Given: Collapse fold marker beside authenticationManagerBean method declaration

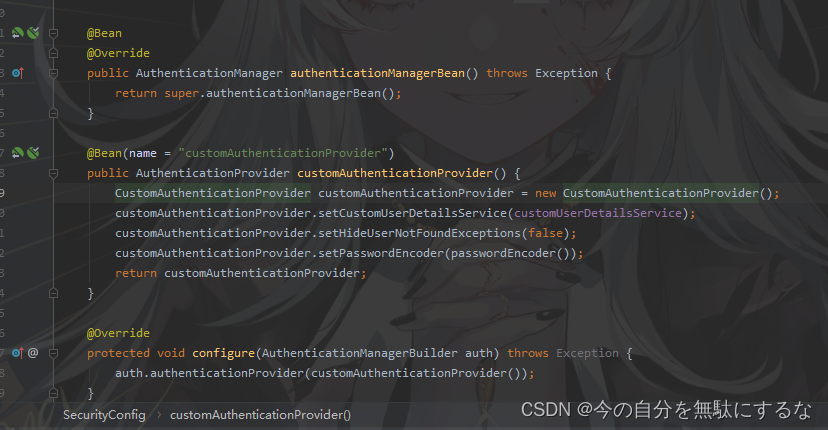Looking at the screenshot, I should point(53,73).
